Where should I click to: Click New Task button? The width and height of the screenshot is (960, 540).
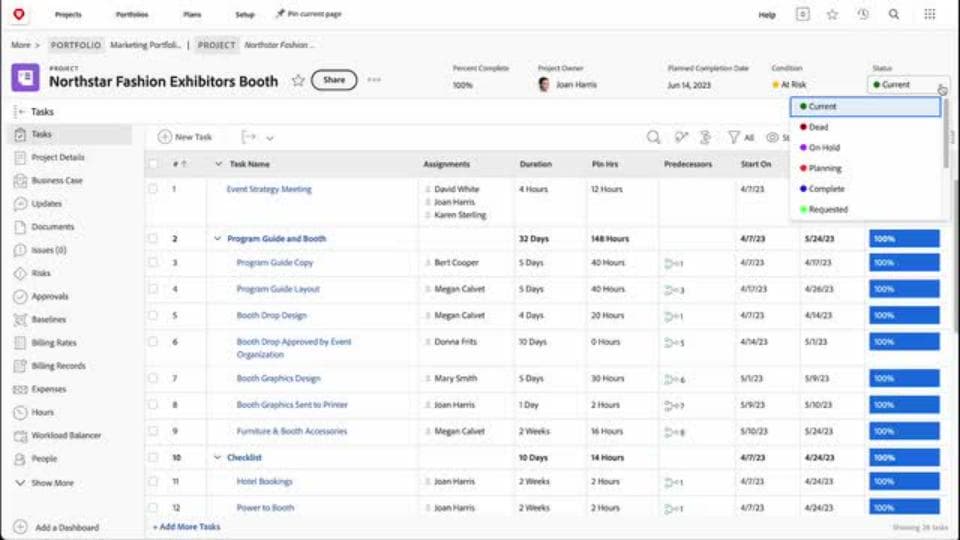[x=185, y=137]
